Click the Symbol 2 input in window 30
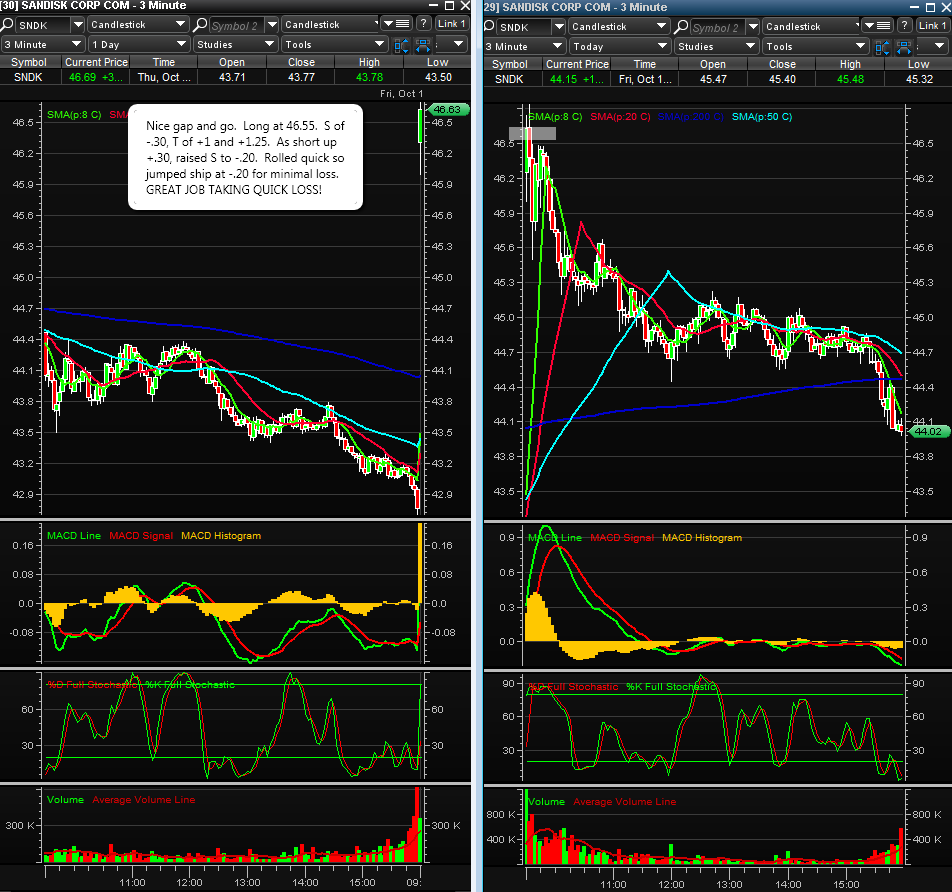 (237, 26)
